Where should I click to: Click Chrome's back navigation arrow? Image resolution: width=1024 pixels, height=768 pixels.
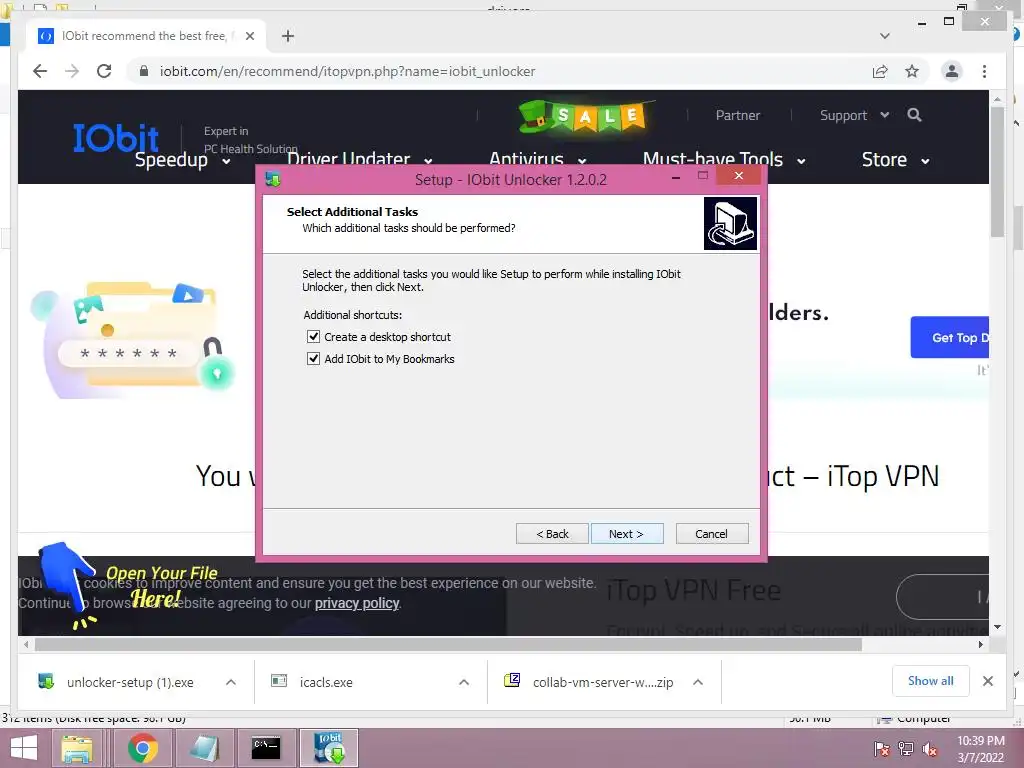pos(40,71)
